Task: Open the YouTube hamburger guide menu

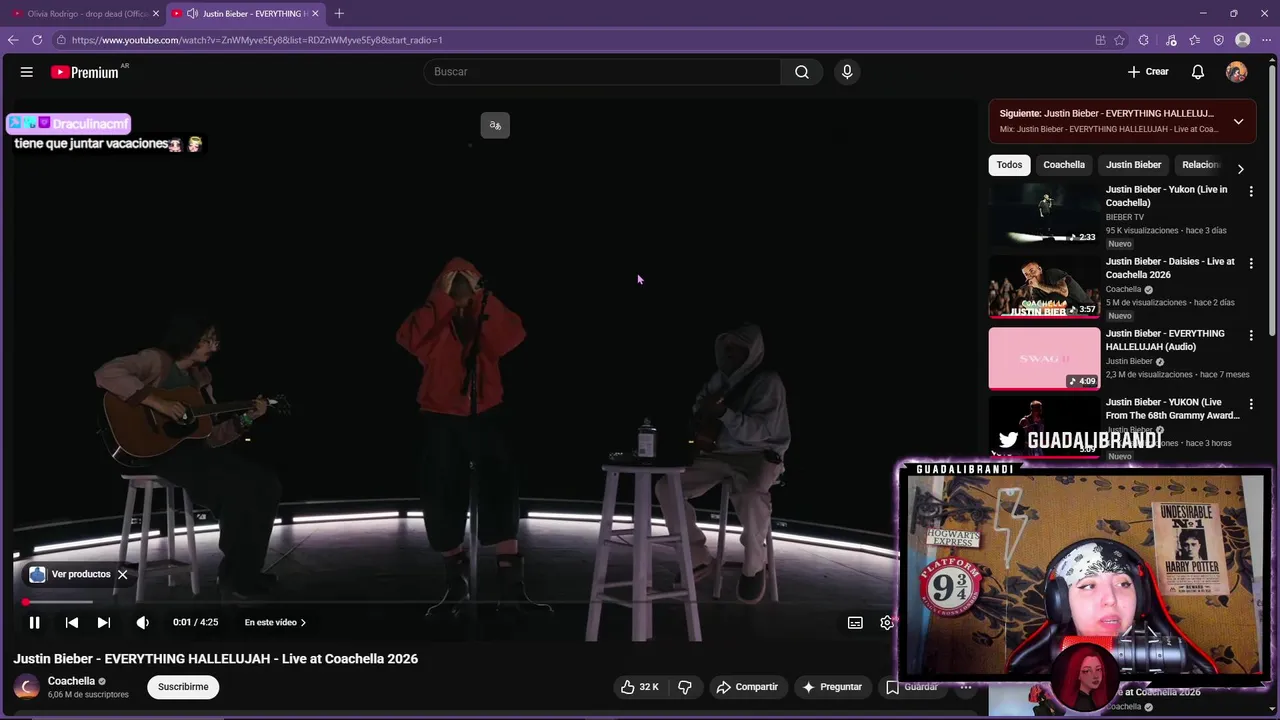Action: 27,72
